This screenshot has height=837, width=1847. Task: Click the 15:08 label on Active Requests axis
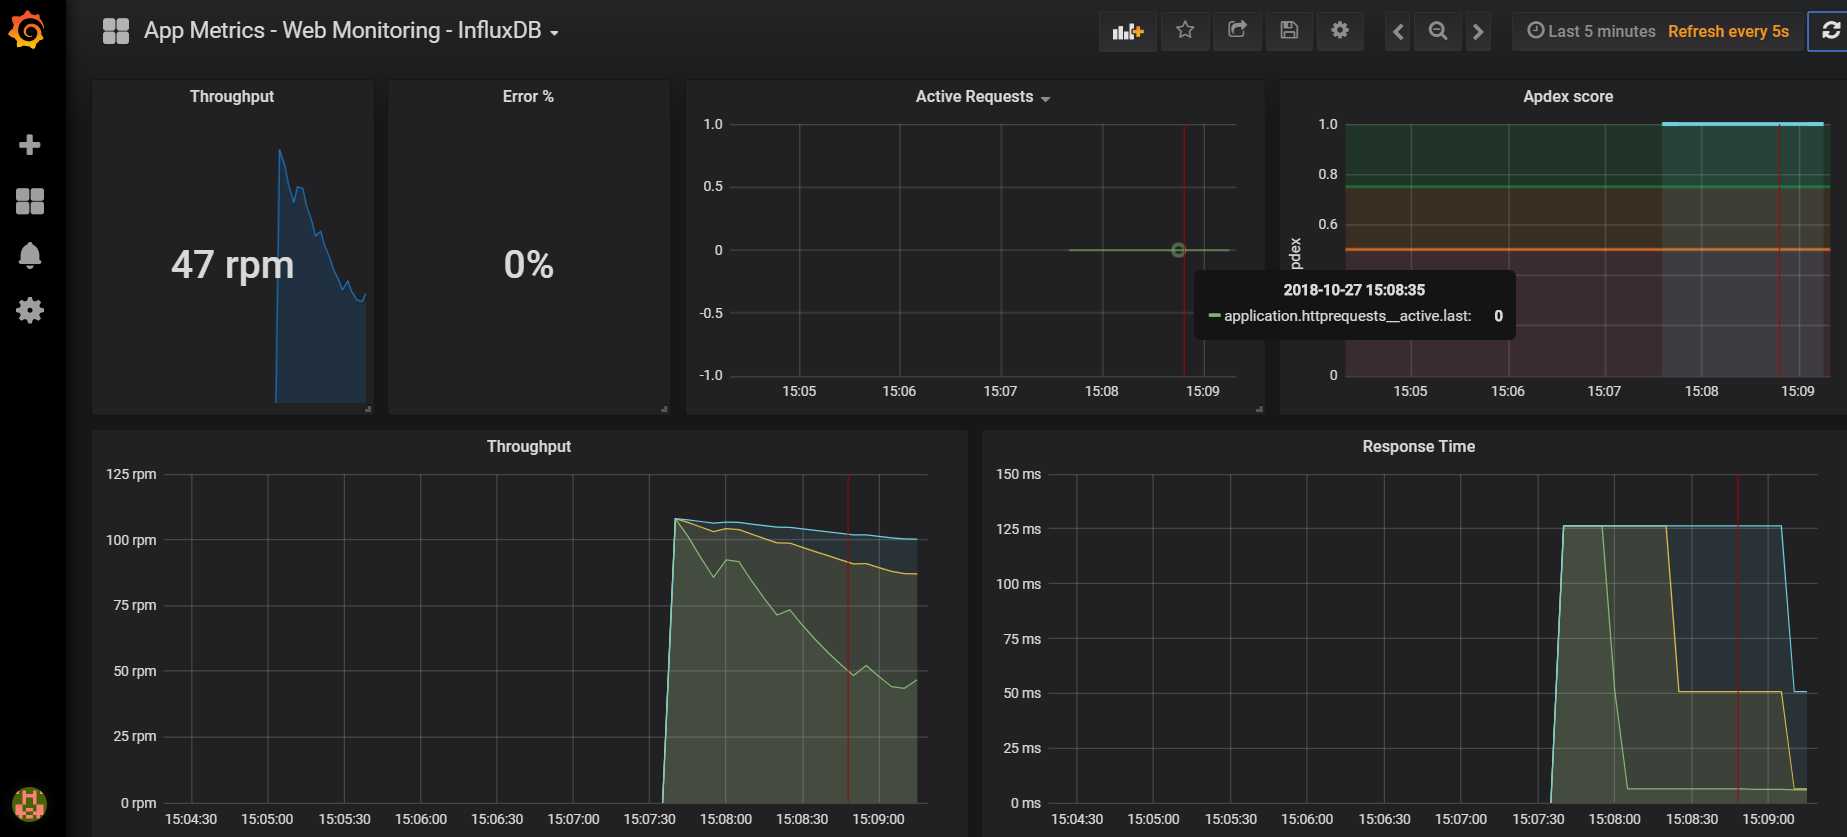click(1101, 391)
